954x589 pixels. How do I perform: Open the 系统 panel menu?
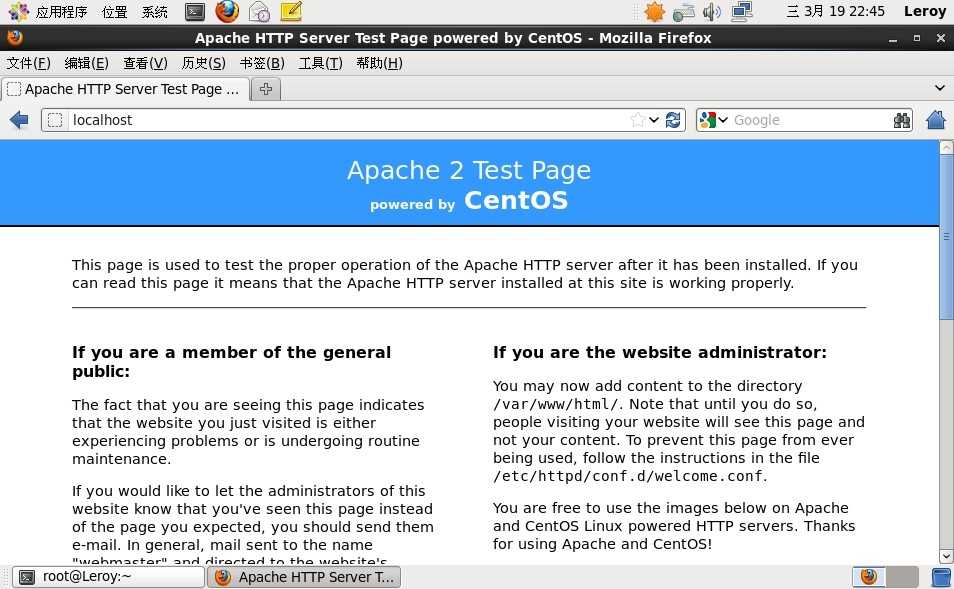155,12
